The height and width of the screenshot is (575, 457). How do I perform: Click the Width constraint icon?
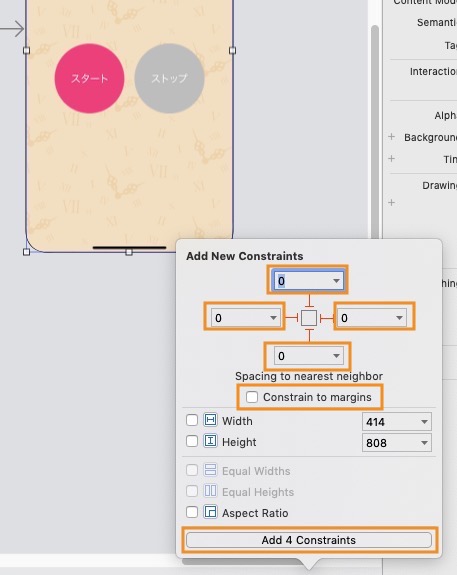pos(210,420)
